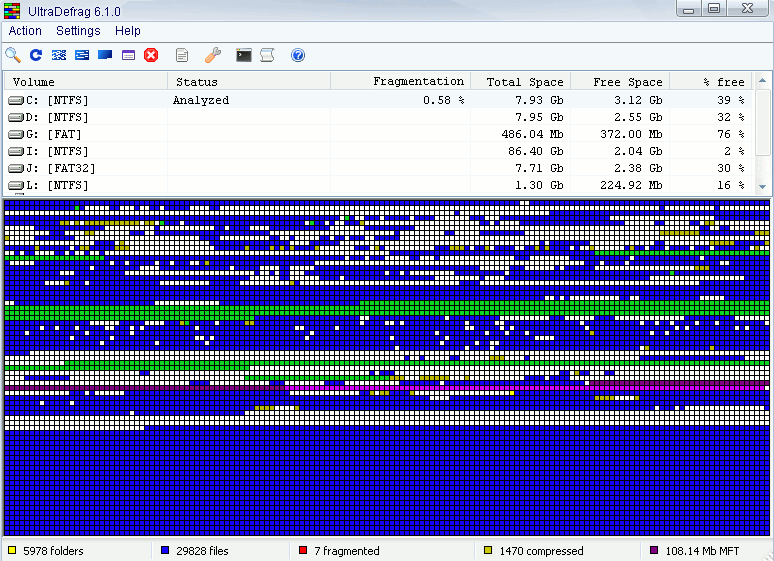Screen dimensions: 774x561
Task: Run Full optimization solid blue icon
Action: (105, 55)
